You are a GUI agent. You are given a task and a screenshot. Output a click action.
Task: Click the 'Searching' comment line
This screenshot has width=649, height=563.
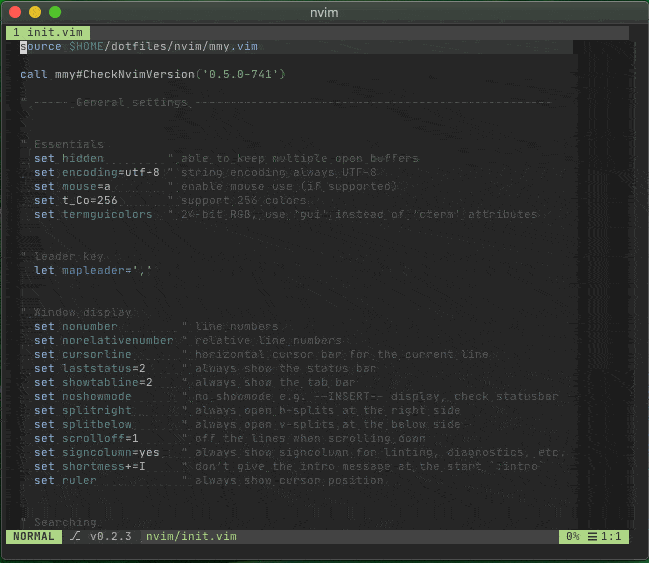click(58, 522)
